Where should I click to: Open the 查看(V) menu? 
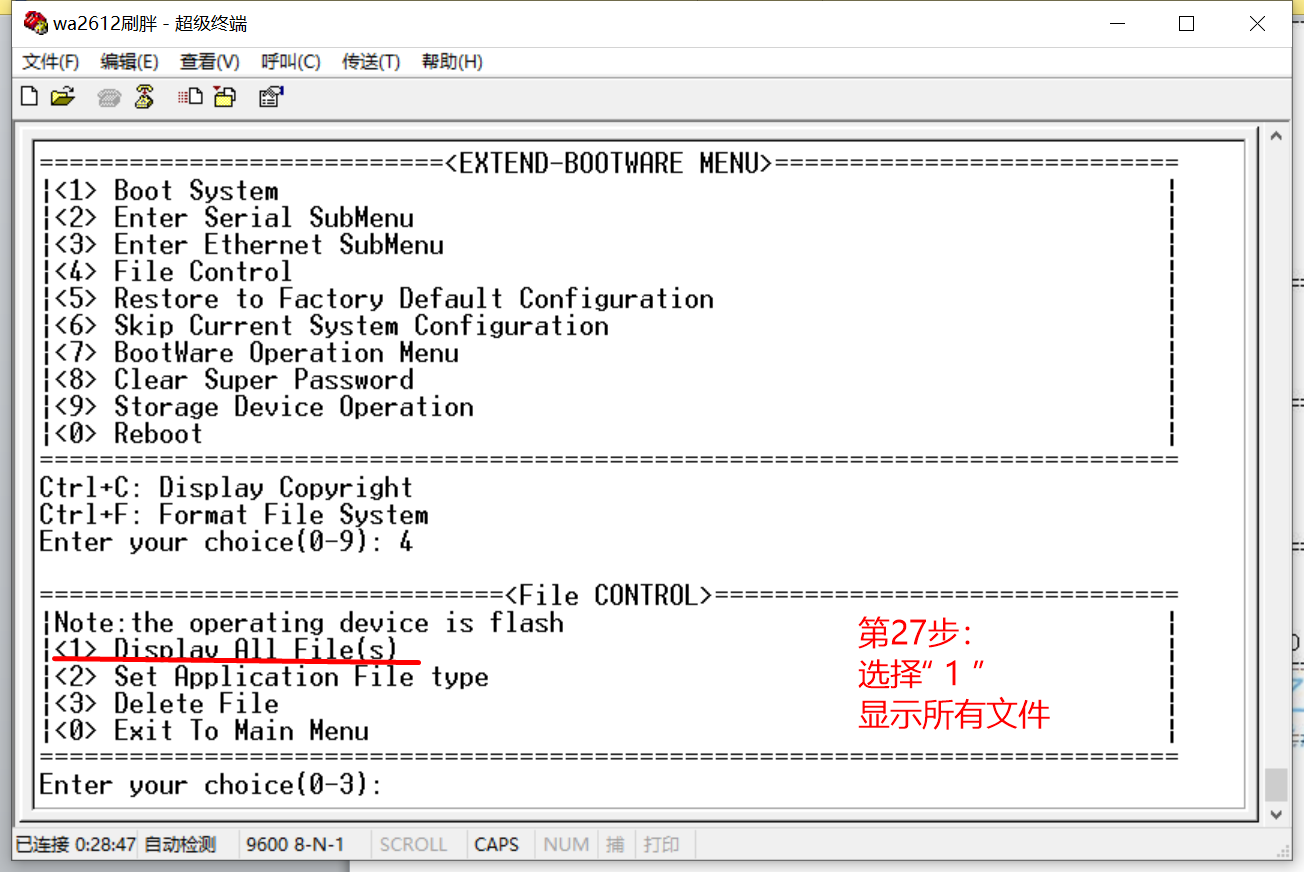210,62
